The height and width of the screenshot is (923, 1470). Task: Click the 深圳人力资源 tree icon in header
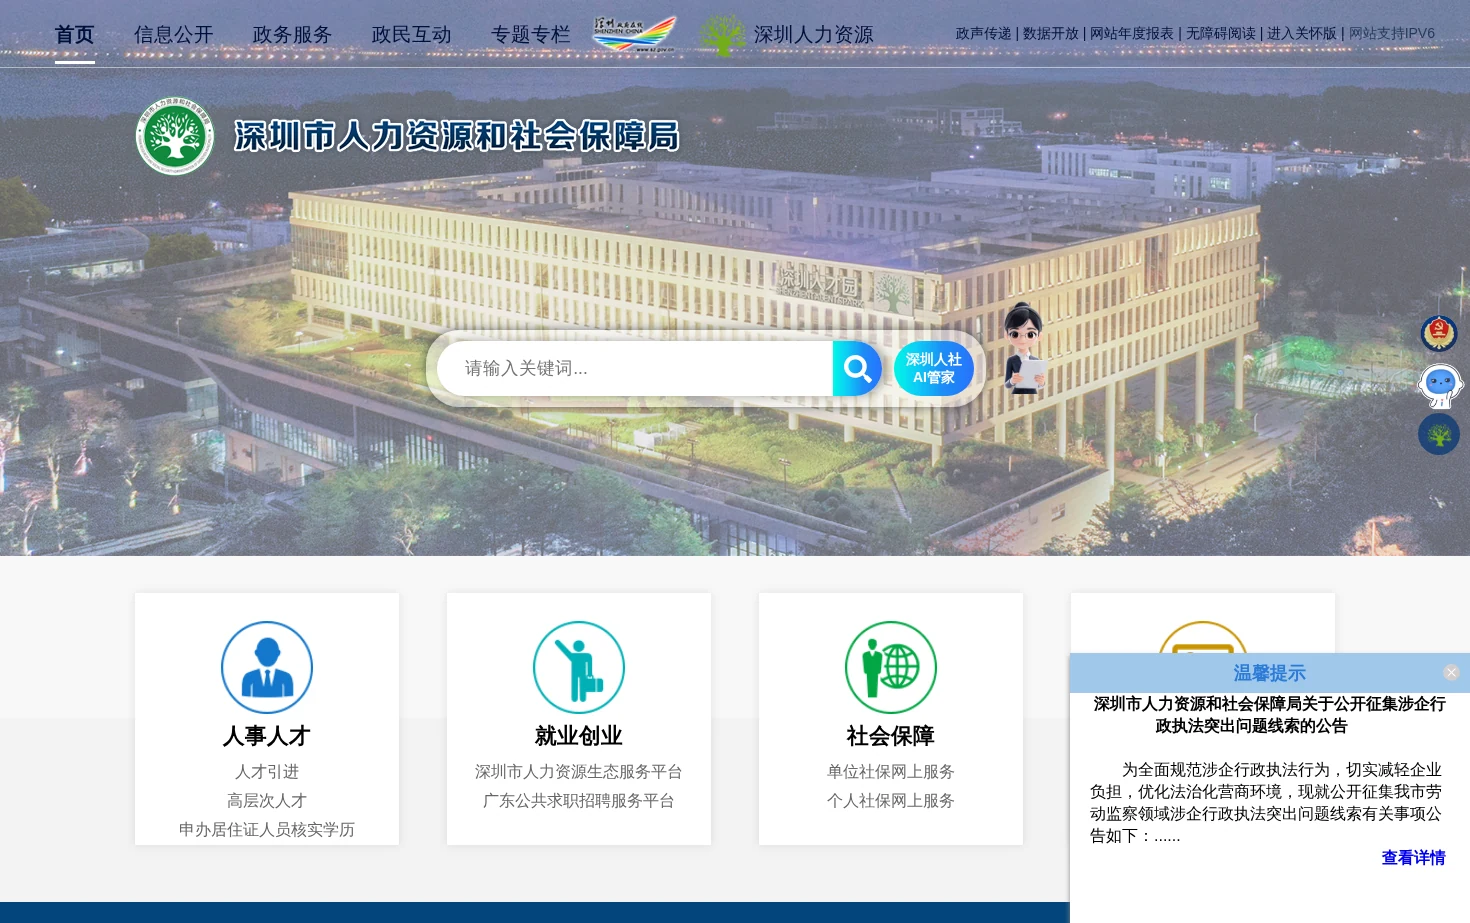(722, 35)
